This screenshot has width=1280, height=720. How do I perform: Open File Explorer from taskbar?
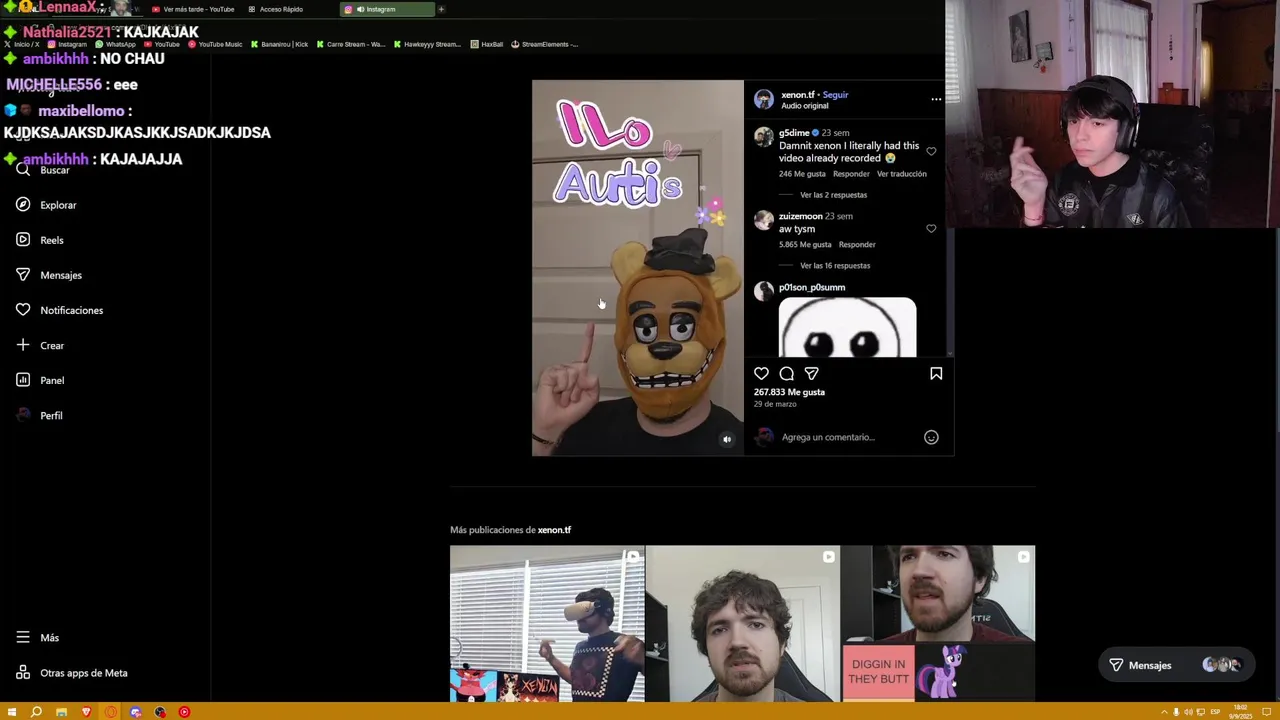coord(61,712)
